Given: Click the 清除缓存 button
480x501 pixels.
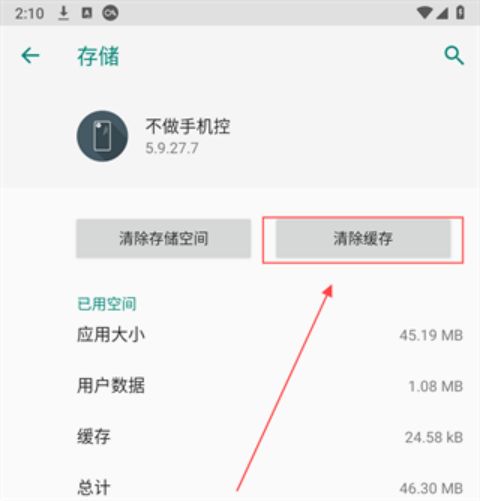Looking at the screenshot, I should (363, 239).
